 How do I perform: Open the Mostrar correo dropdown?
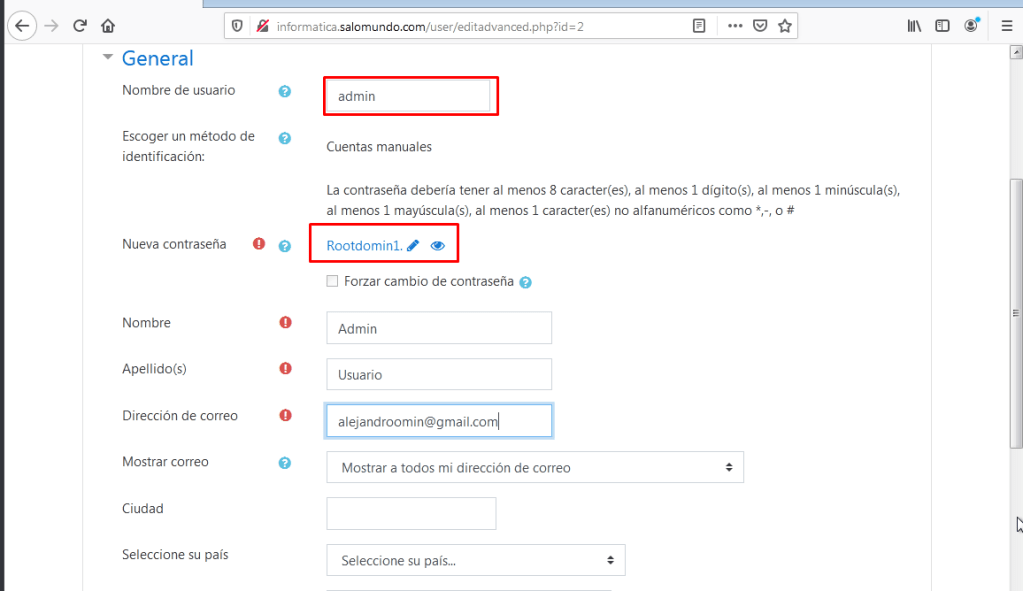tap(535, 467)
